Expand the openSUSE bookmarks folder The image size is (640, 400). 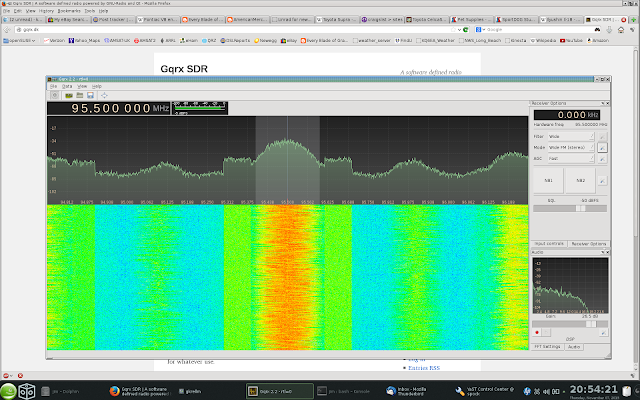pos(19,40)
